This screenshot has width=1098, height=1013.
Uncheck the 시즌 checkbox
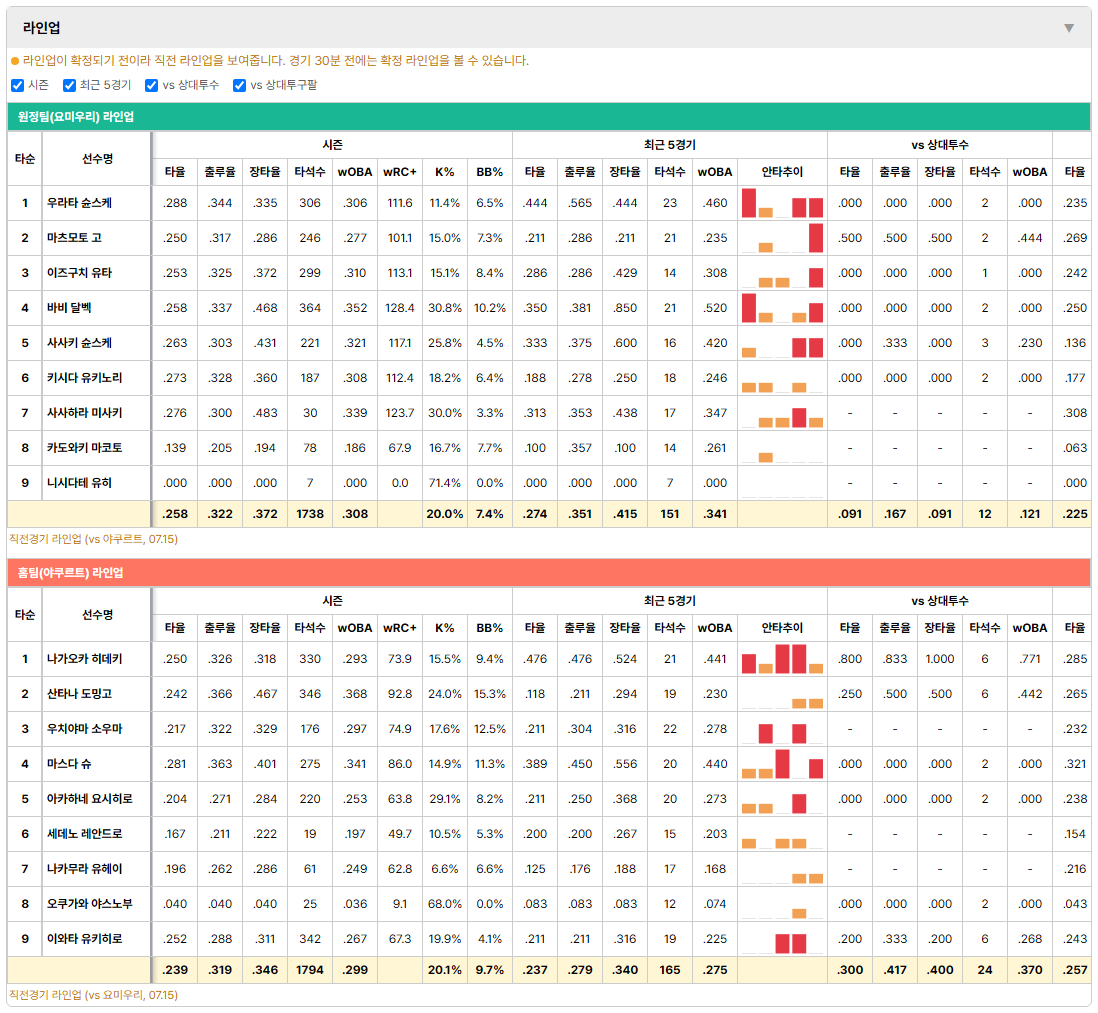[x=18, y=85]
